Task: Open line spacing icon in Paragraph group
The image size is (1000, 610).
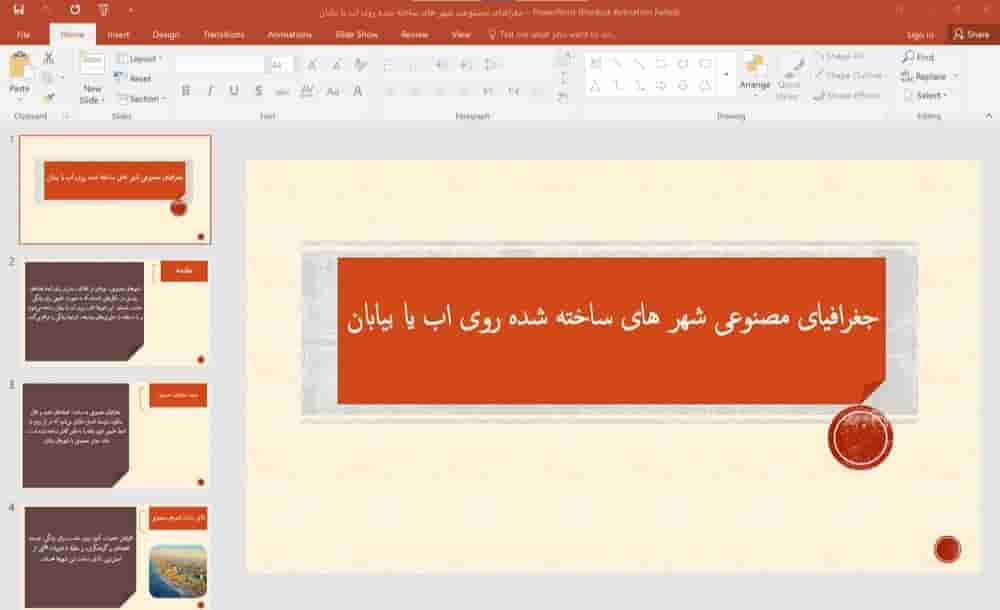Action: [x=490, y=65]
